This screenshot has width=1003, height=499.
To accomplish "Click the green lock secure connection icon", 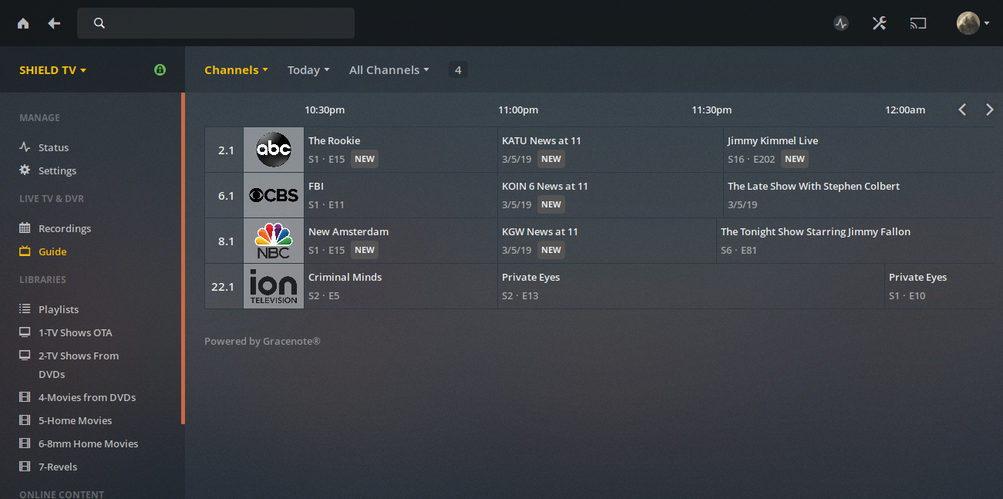I will point(160,70).
